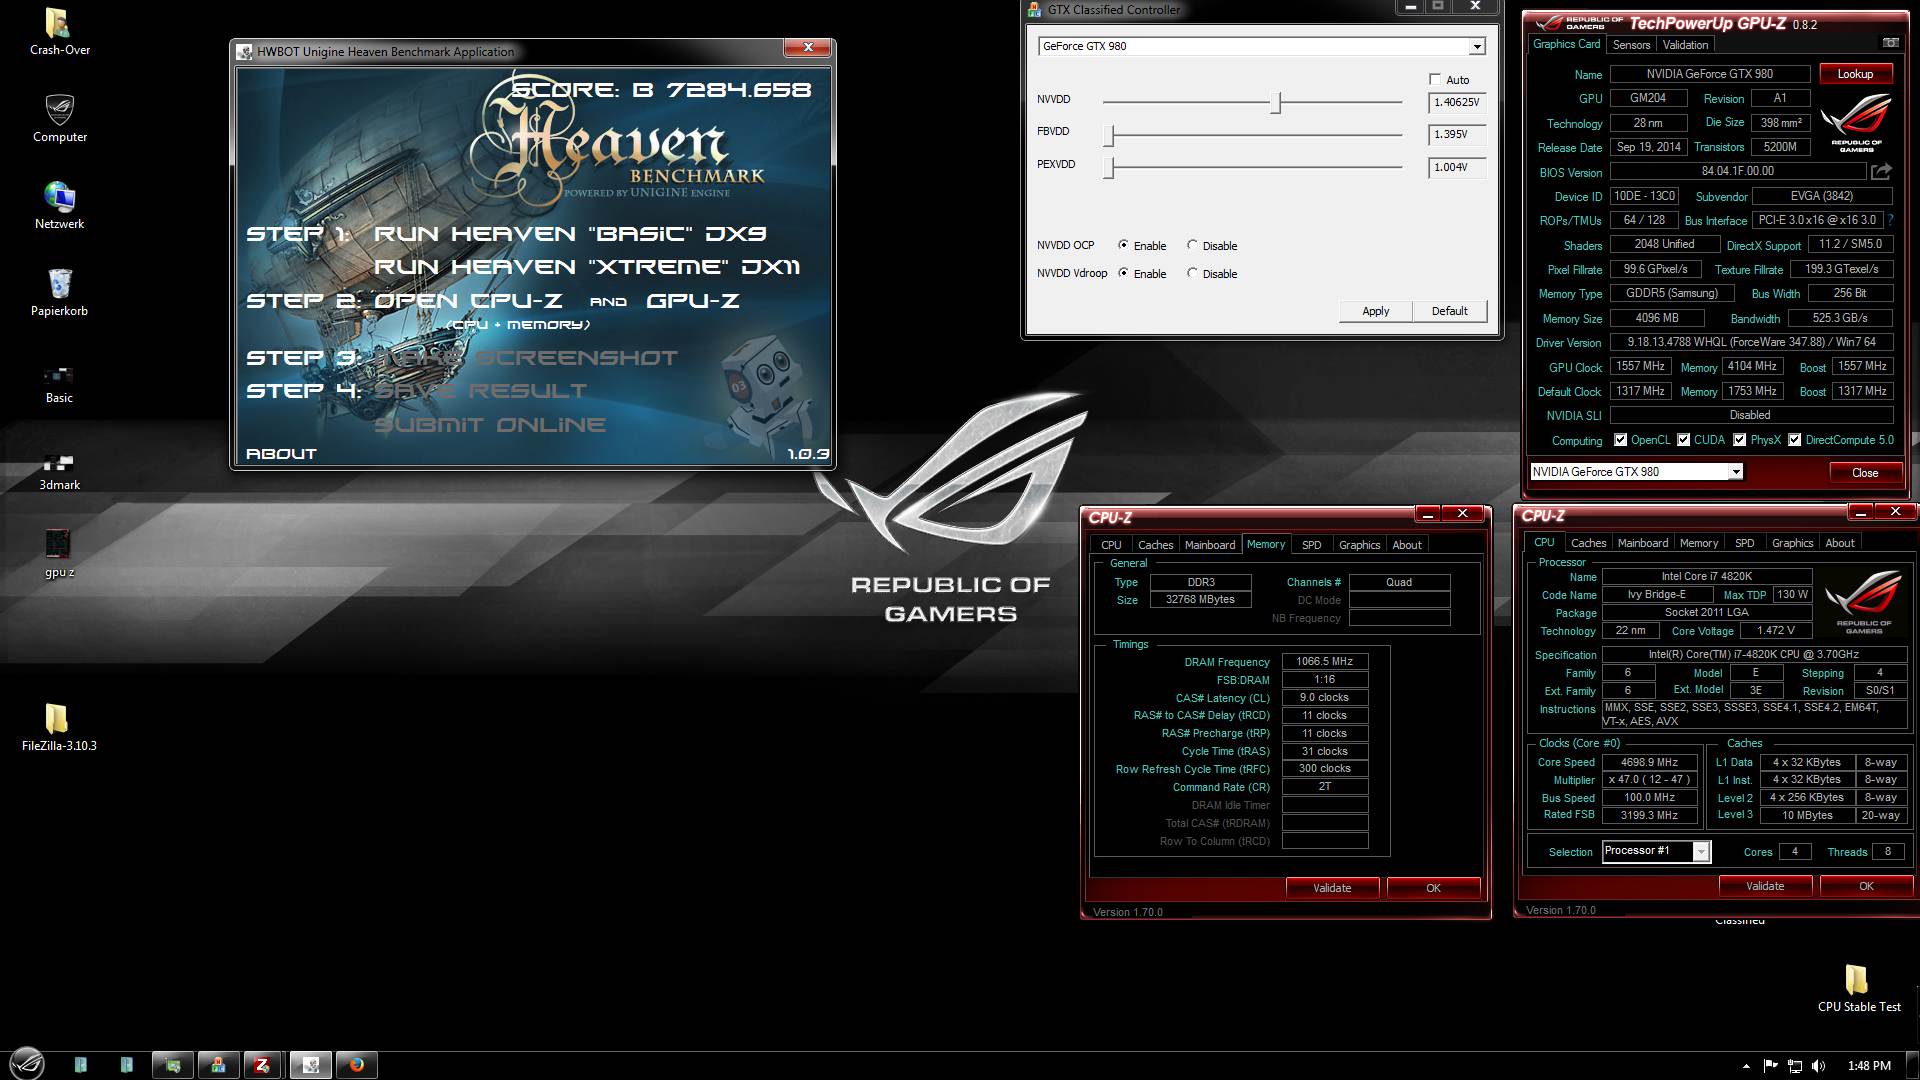Click the PEXVDD voltage slider handle
Screen dimensions: 1920x1080
[1109, 168]
